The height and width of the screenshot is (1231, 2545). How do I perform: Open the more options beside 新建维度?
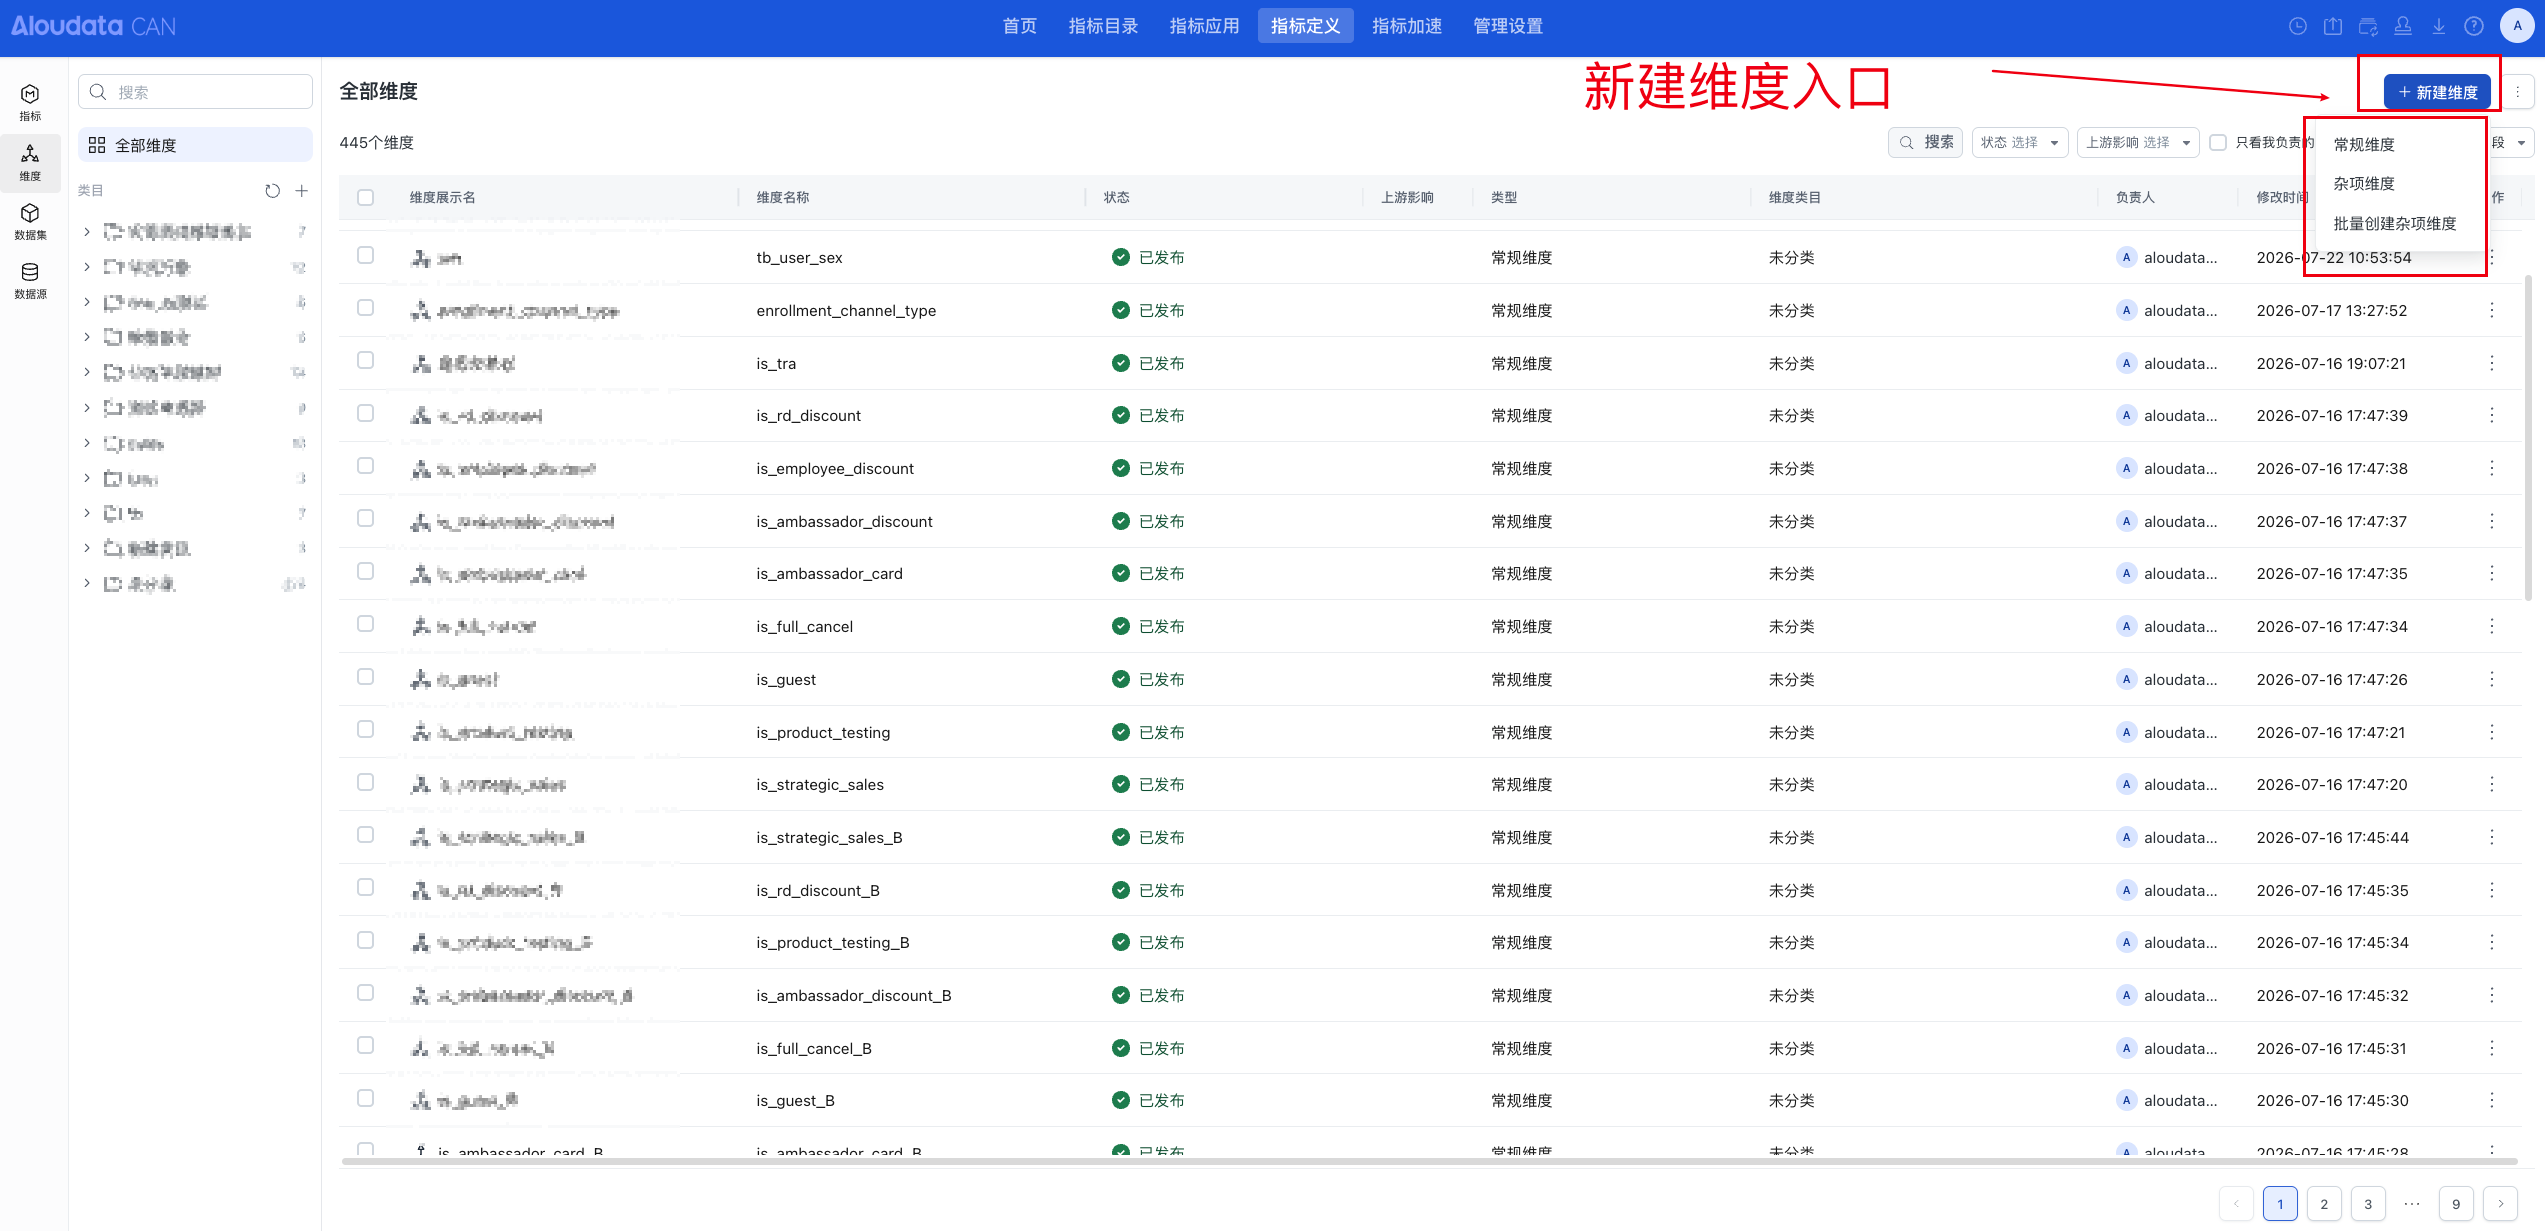coord(2518,92)
